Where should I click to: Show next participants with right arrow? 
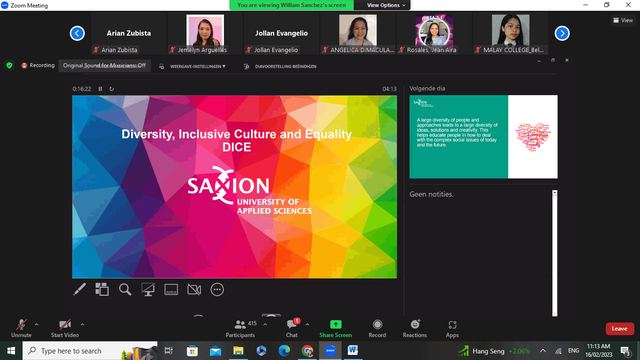(x=562, y=33)
